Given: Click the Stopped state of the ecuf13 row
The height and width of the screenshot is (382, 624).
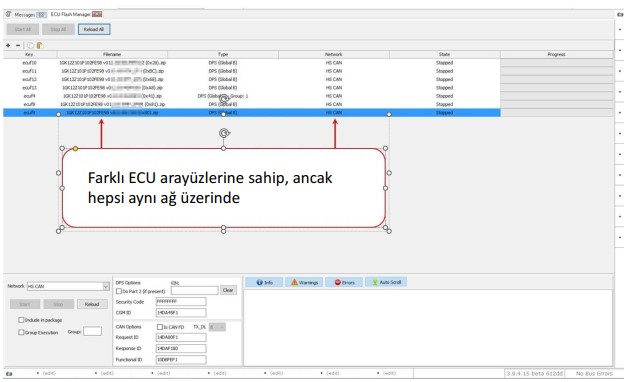Looking at the screenshot, I should (445, 88).
